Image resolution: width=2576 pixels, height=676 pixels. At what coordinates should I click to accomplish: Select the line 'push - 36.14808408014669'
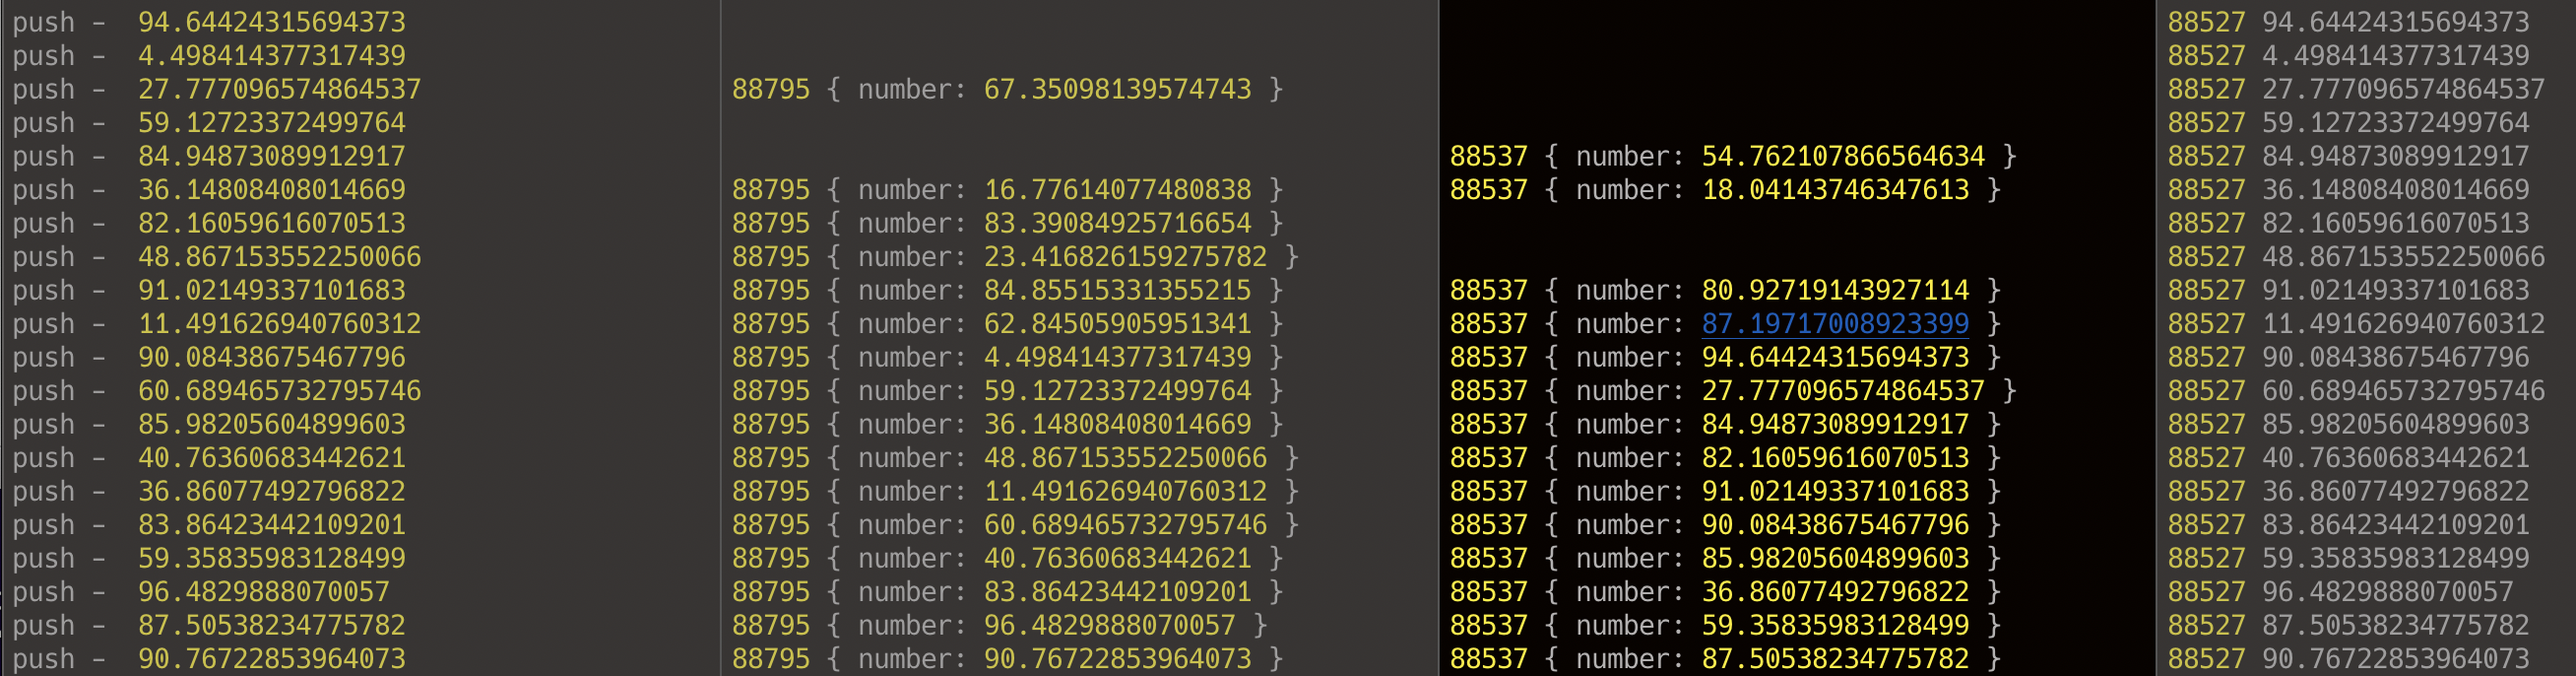click(209, 190)
